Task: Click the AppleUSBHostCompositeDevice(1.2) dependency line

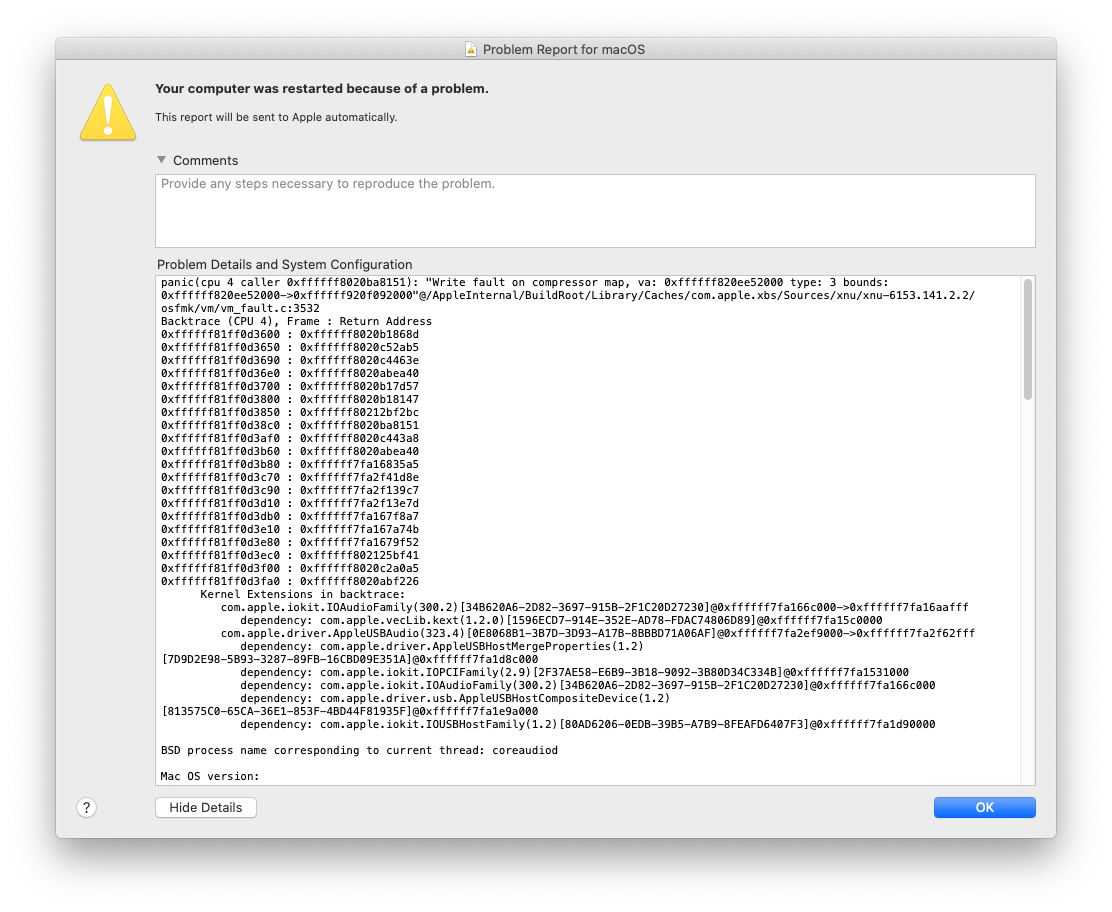Action: 455,699
